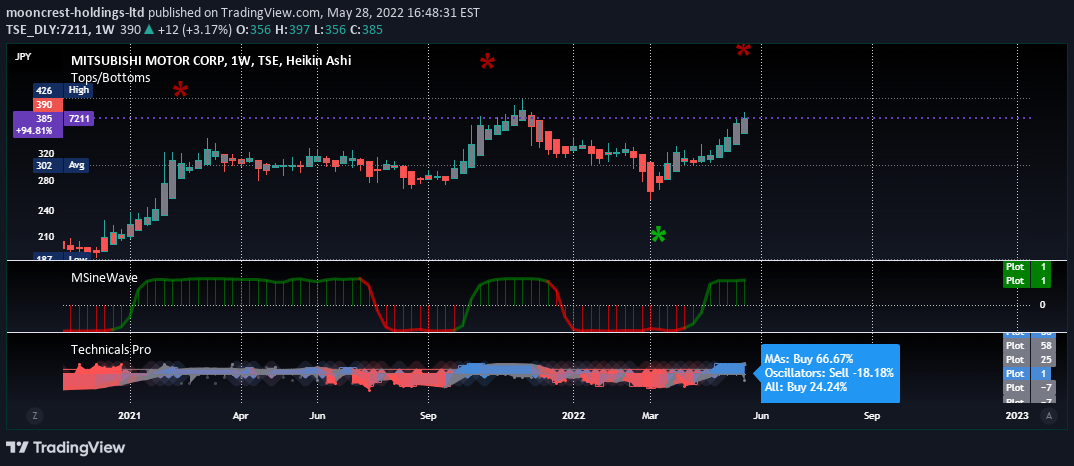1074x466 pixels.
Task: Click the latest green candle at the chart's end
Action: point(745,125)
